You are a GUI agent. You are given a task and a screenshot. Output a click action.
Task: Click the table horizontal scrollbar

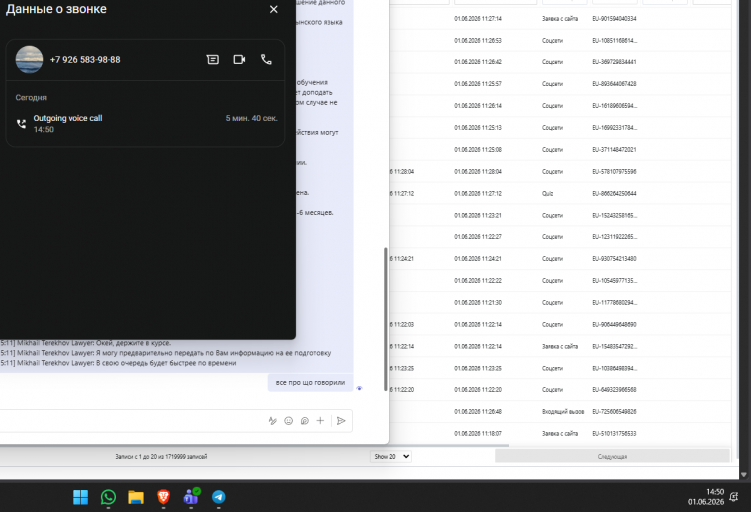click(448, 445)
